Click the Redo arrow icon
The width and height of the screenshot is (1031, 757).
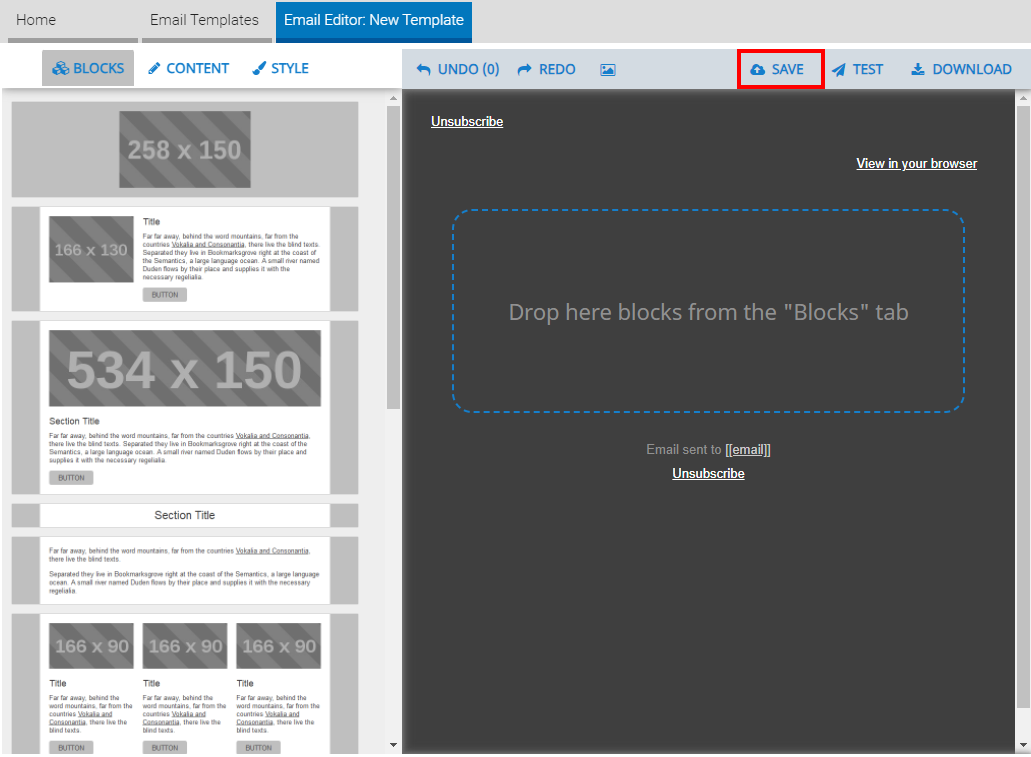click(x=524, y=70)
